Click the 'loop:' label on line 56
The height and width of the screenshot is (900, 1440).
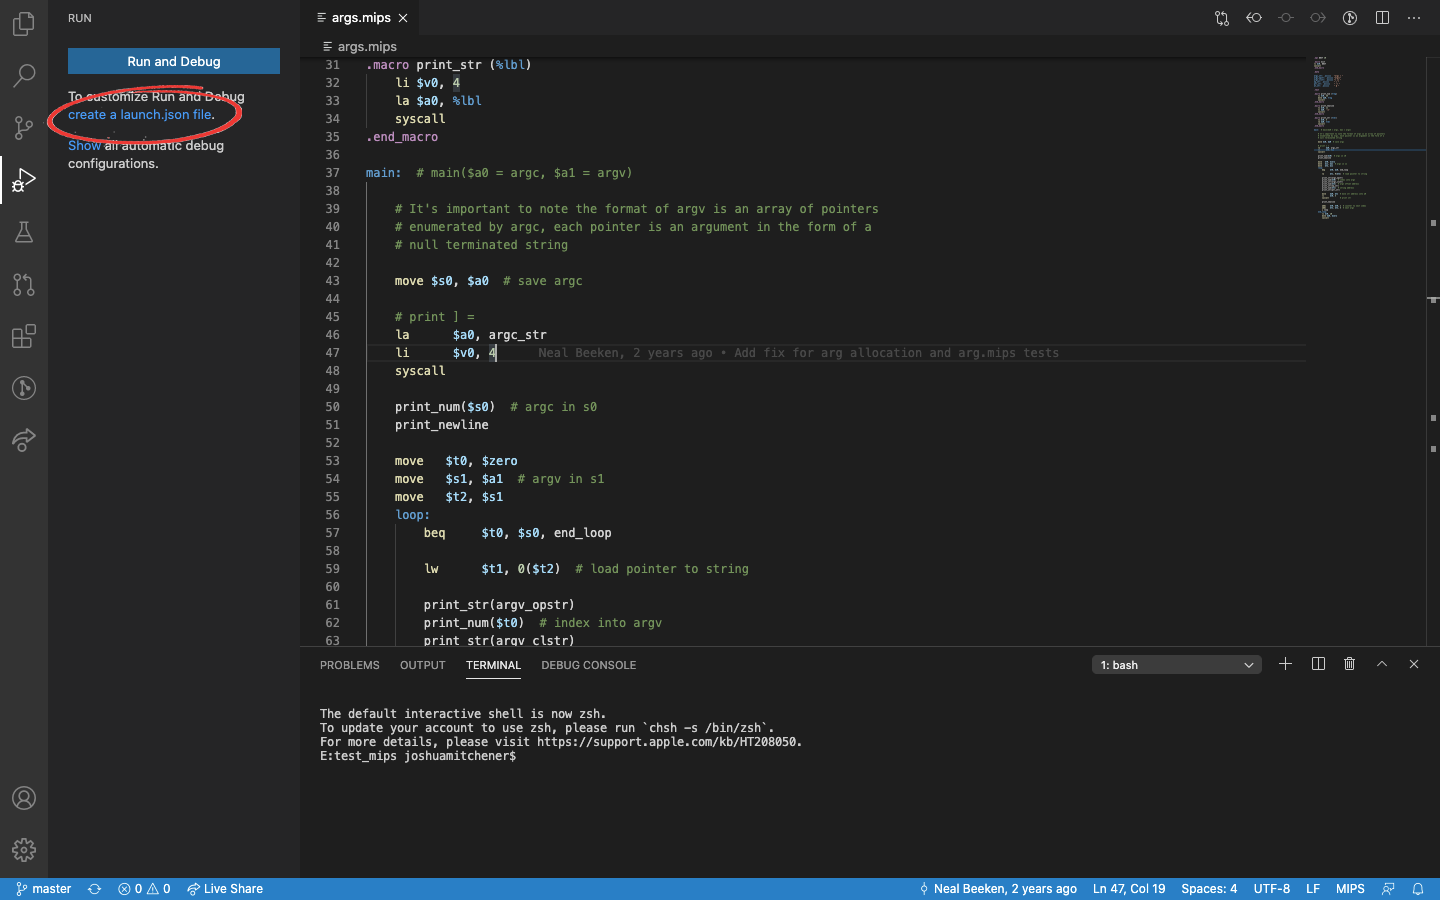[x=412, y=515]
